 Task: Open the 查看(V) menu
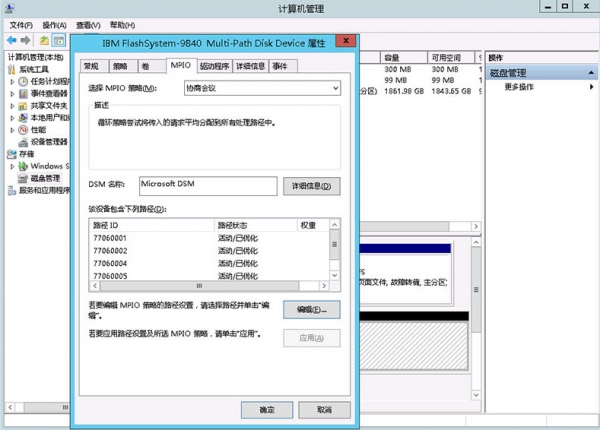click(x=88, y=25)
